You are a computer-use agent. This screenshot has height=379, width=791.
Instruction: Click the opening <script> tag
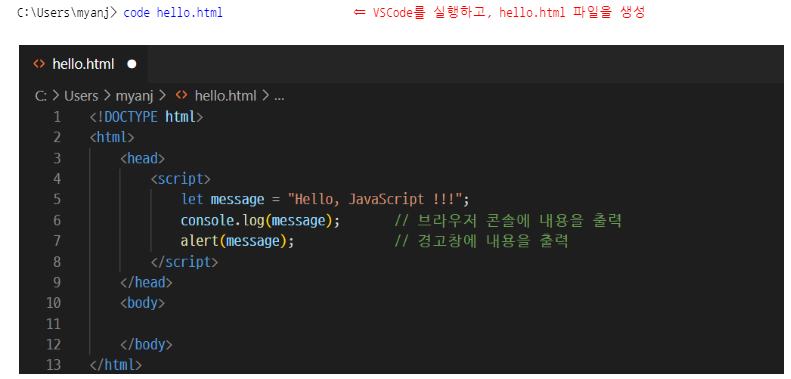pos(181,179)
